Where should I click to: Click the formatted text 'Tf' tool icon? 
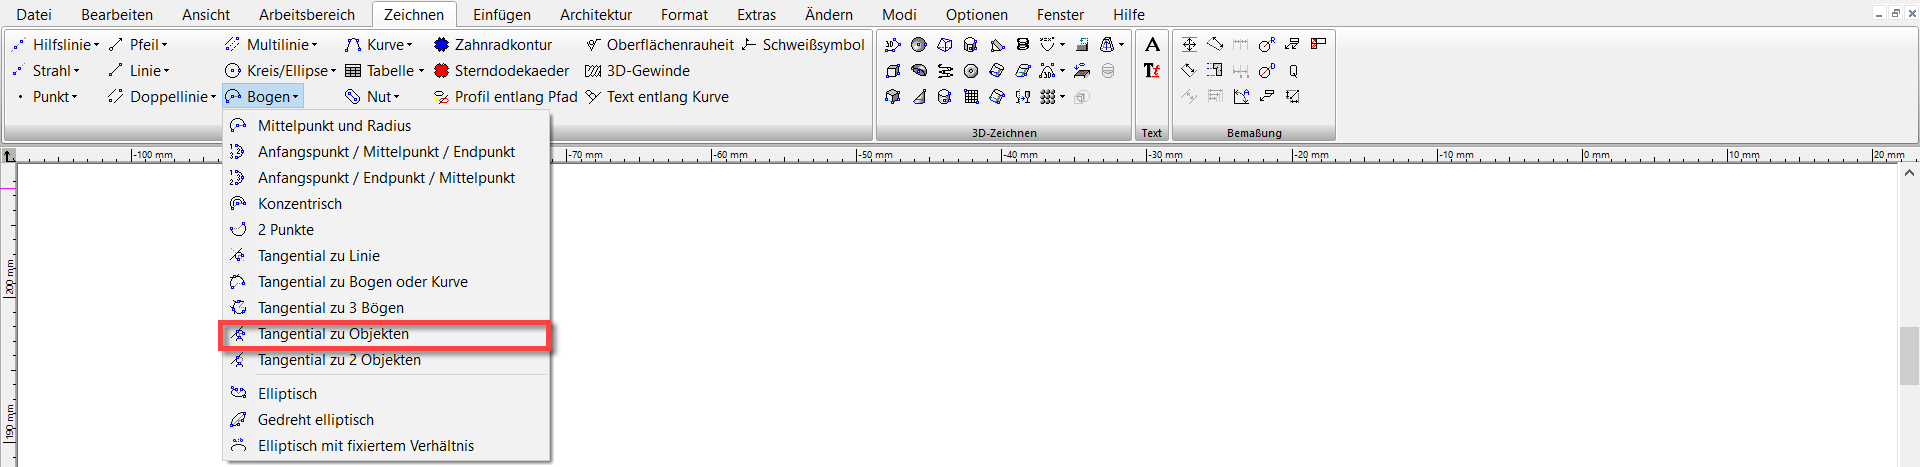pyautogui.click(x=1152, y=71)
